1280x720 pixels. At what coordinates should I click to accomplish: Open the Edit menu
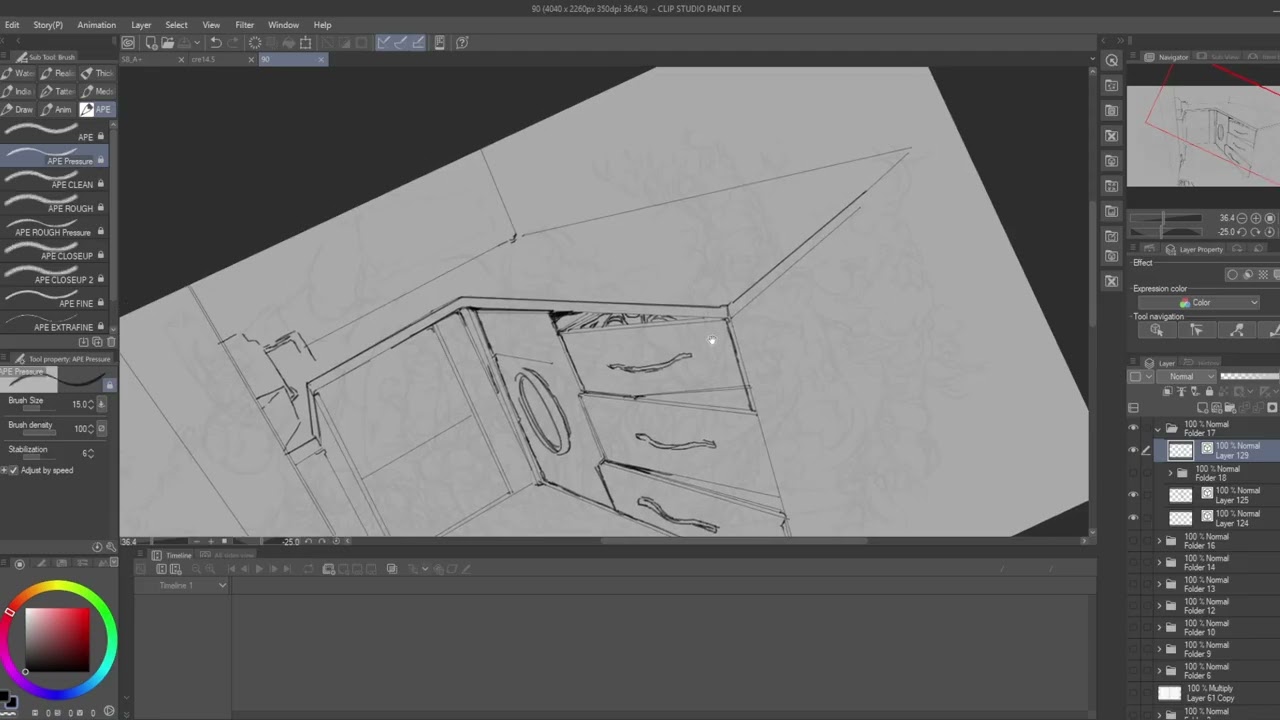12,25
